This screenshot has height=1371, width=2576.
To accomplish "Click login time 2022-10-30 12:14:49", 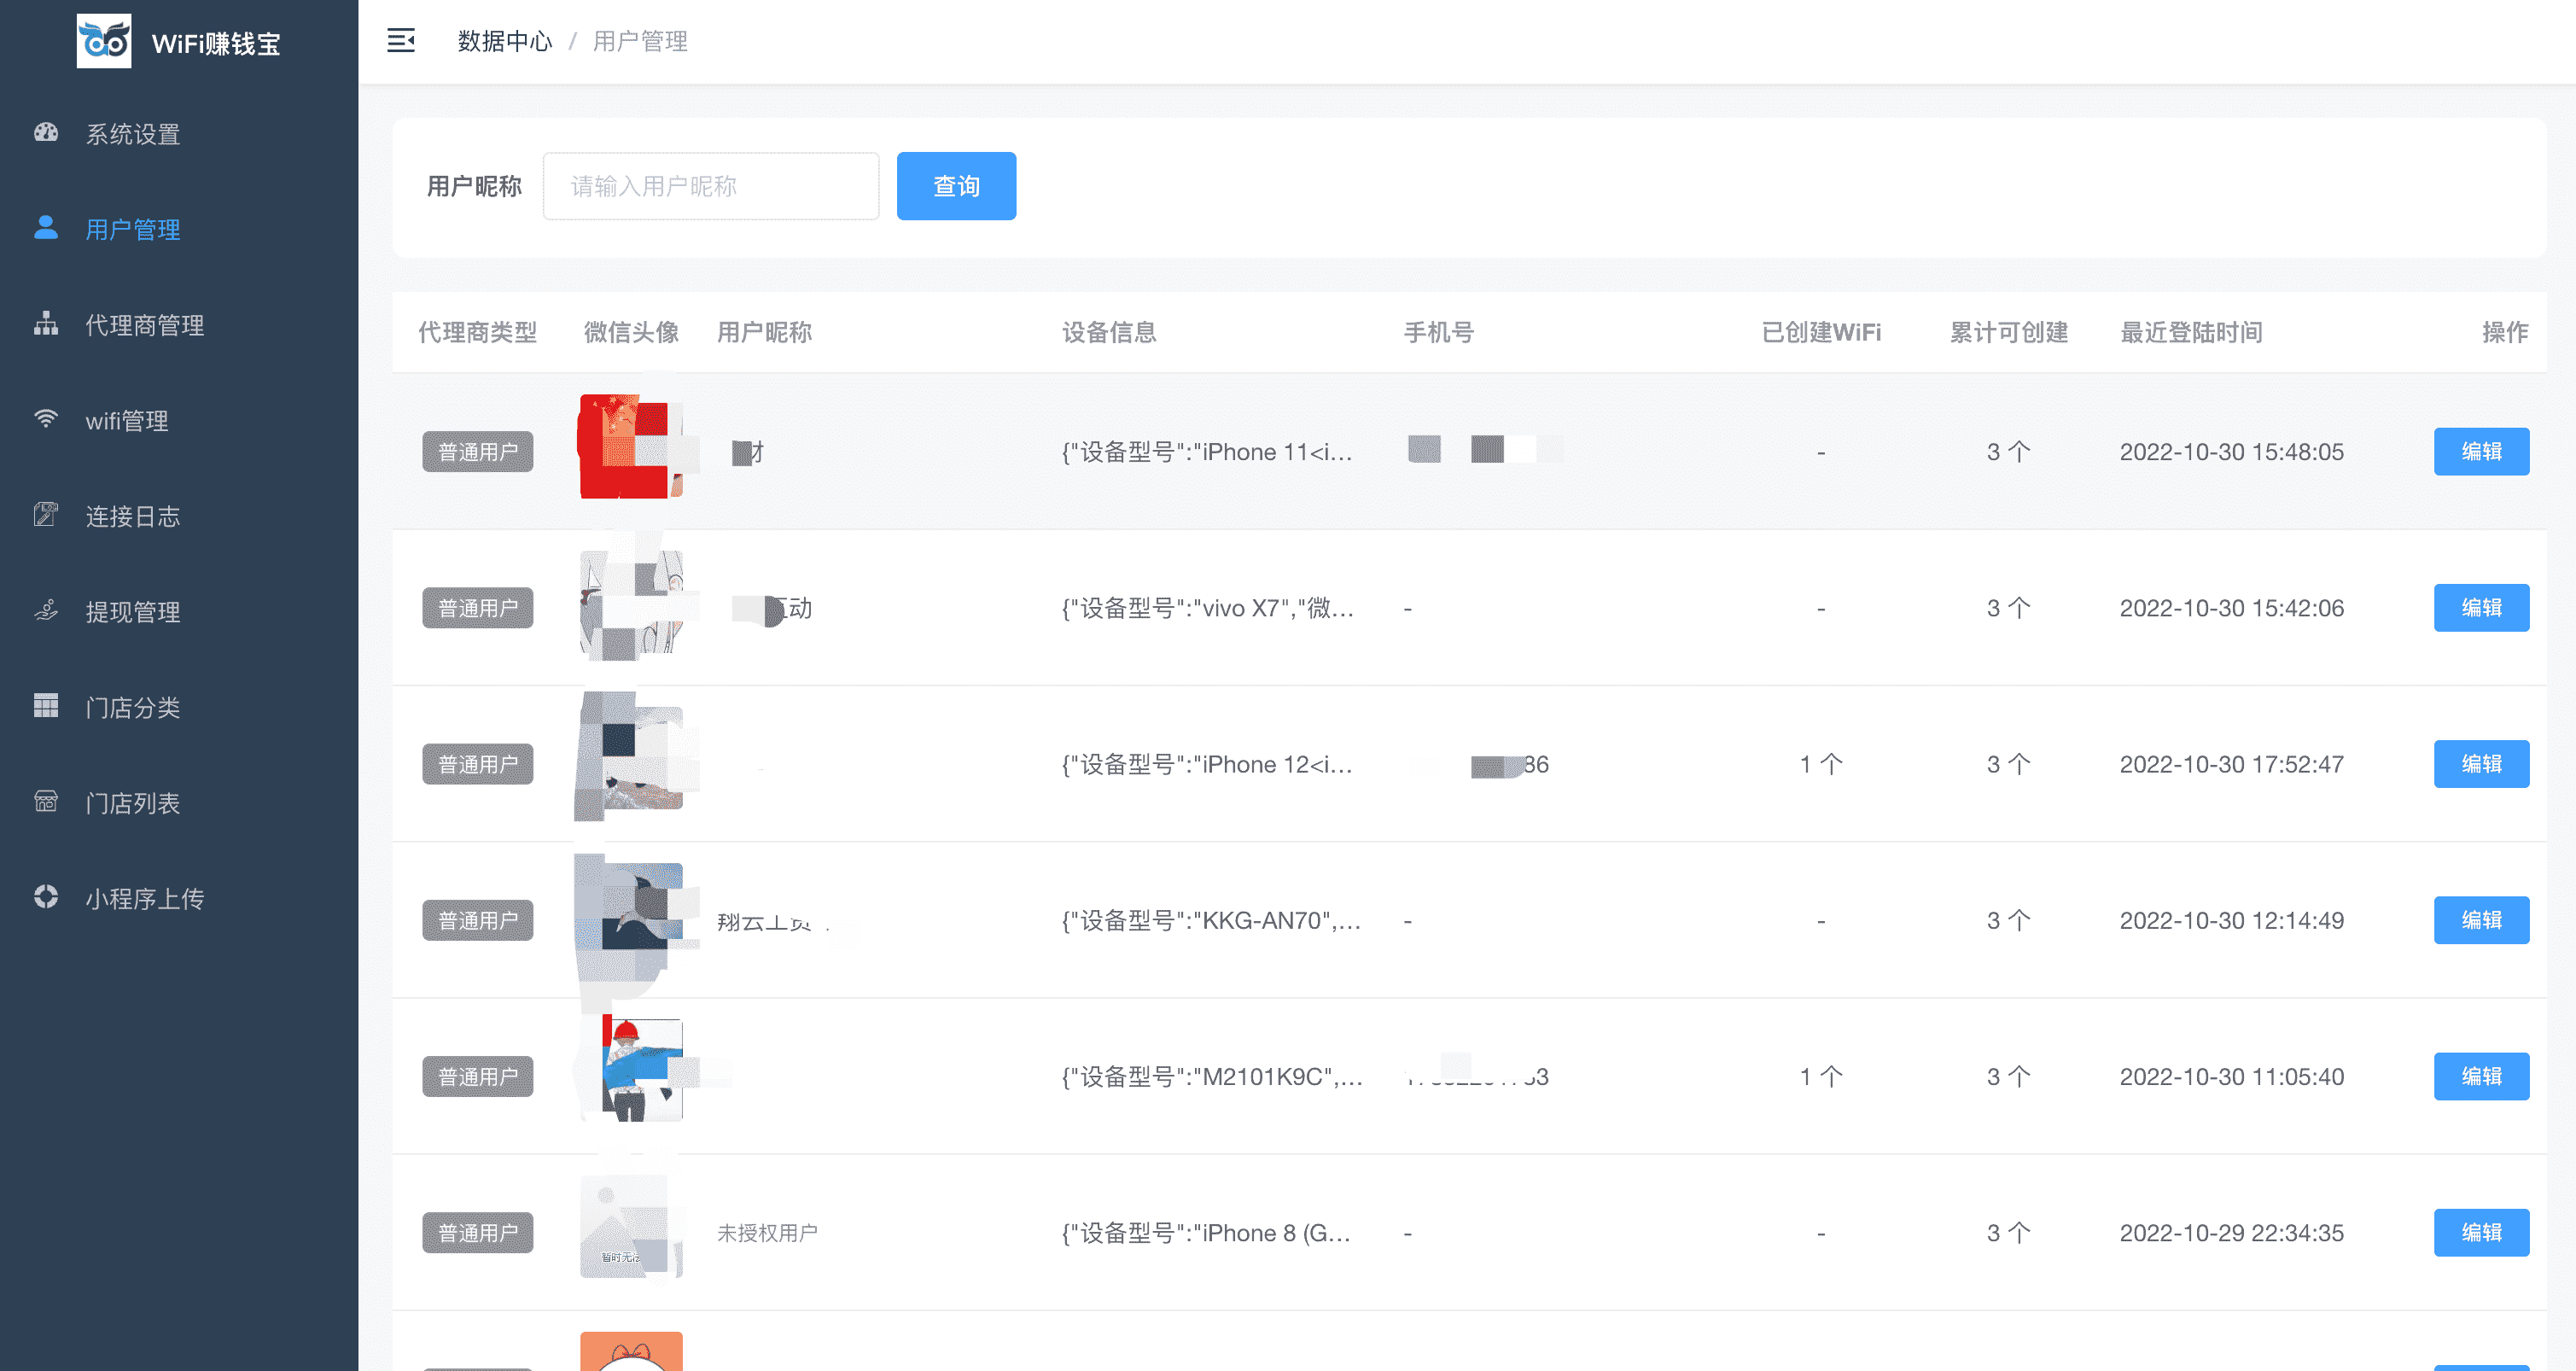I will click(2232, 920).
